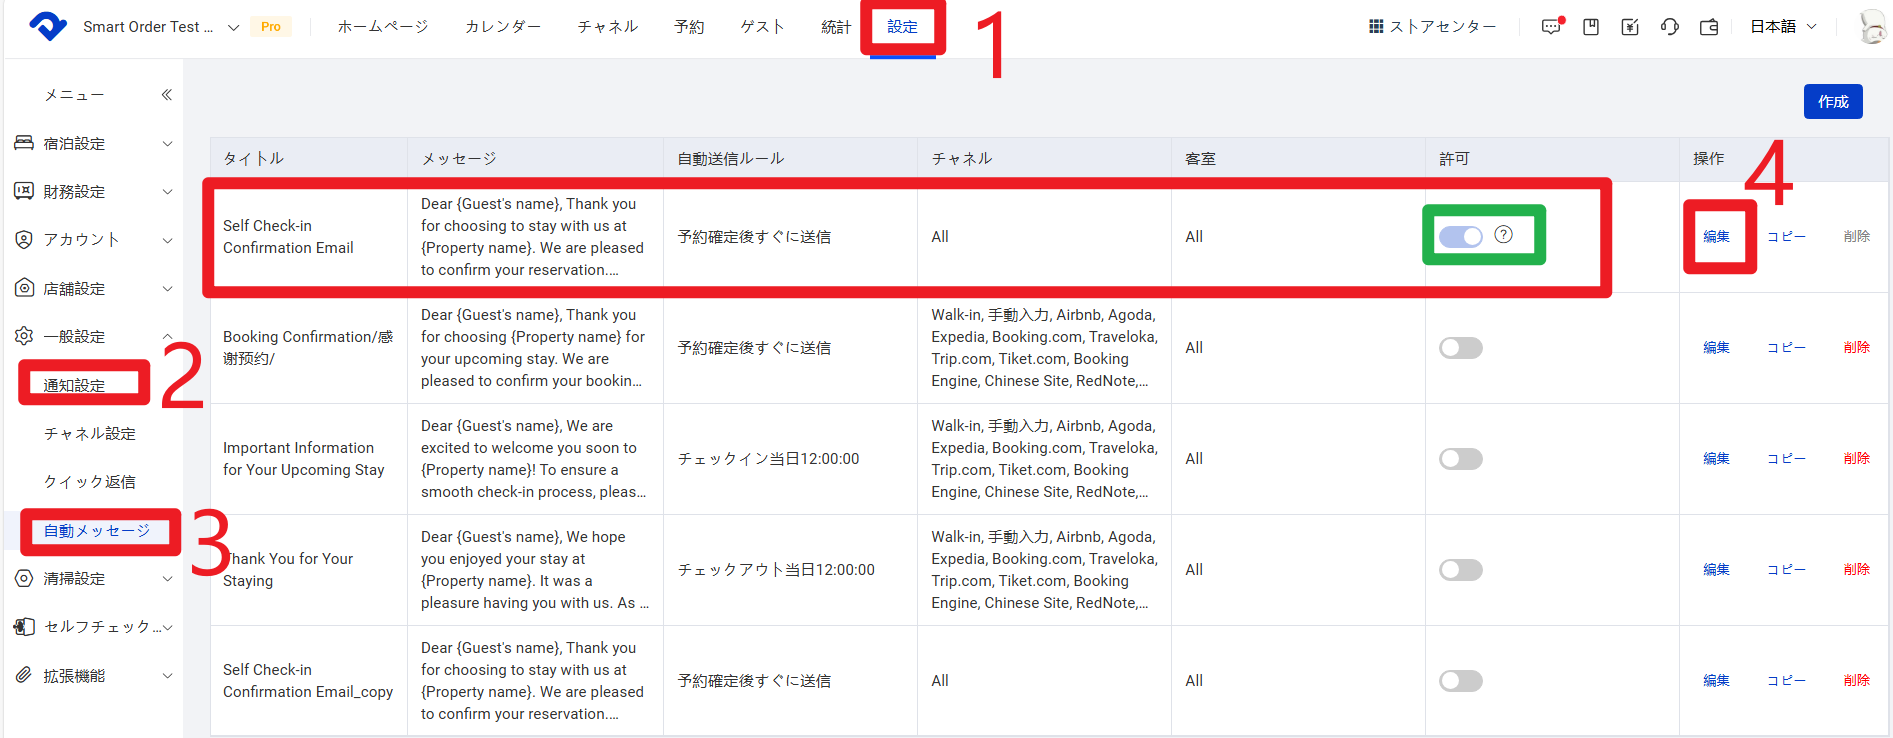
Task: Turn on toggle for Important Information message
Action: [x=1460, y=459]
